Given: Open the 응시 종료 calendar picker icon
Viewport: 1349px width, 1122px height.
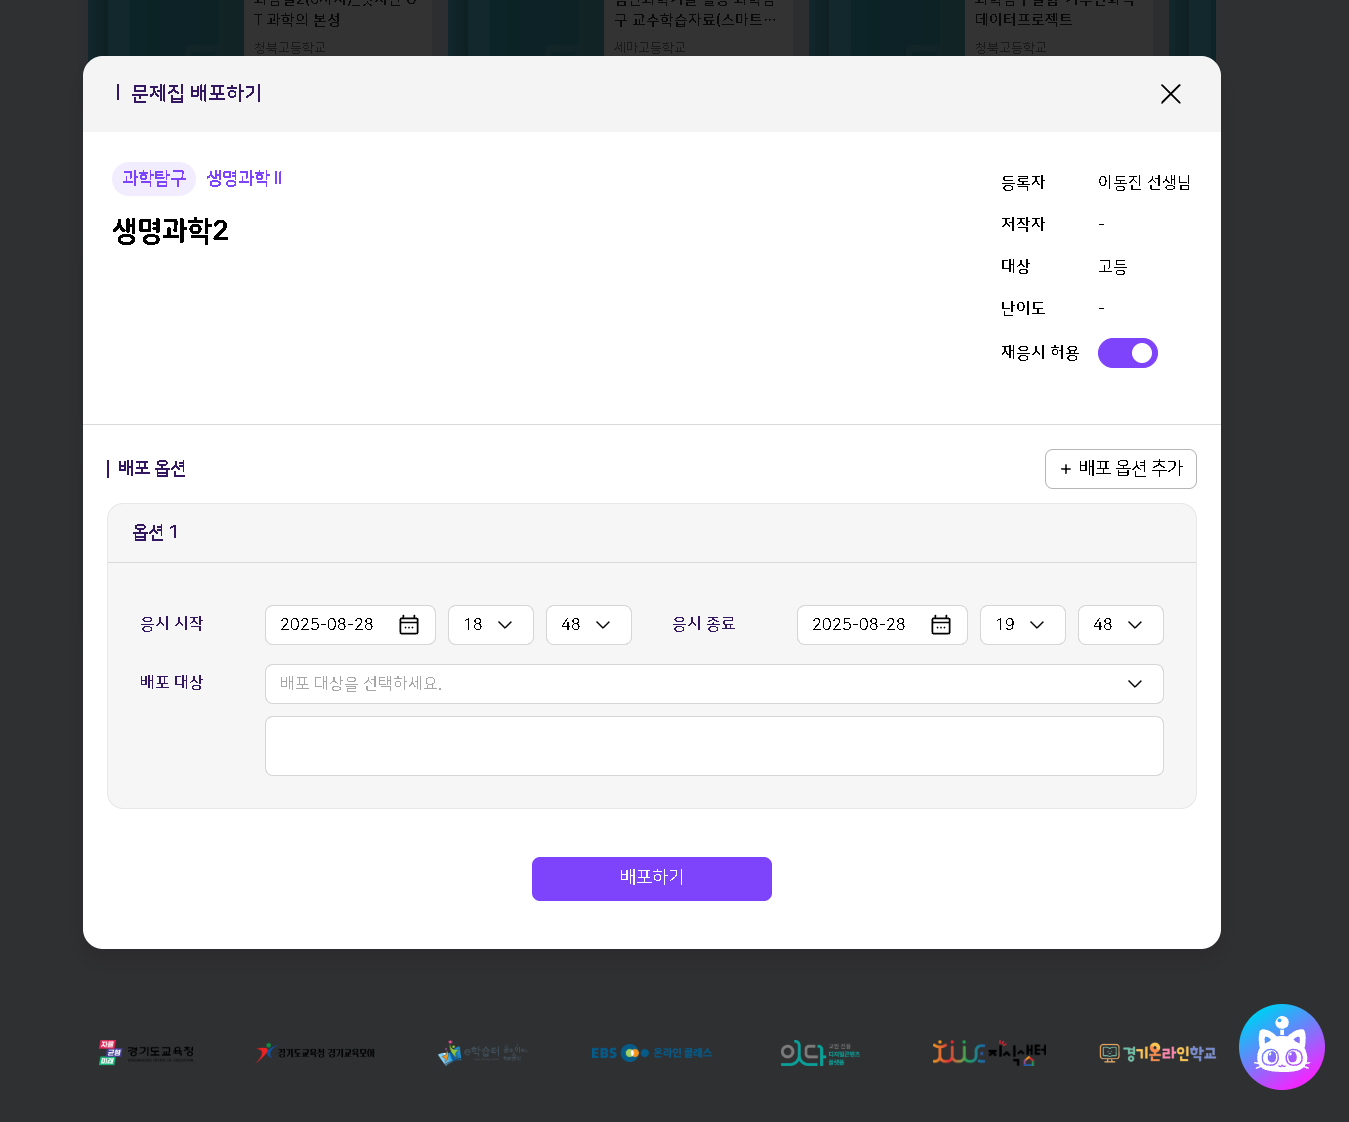Looking at the screenshot, I should [x=941, y=625].
